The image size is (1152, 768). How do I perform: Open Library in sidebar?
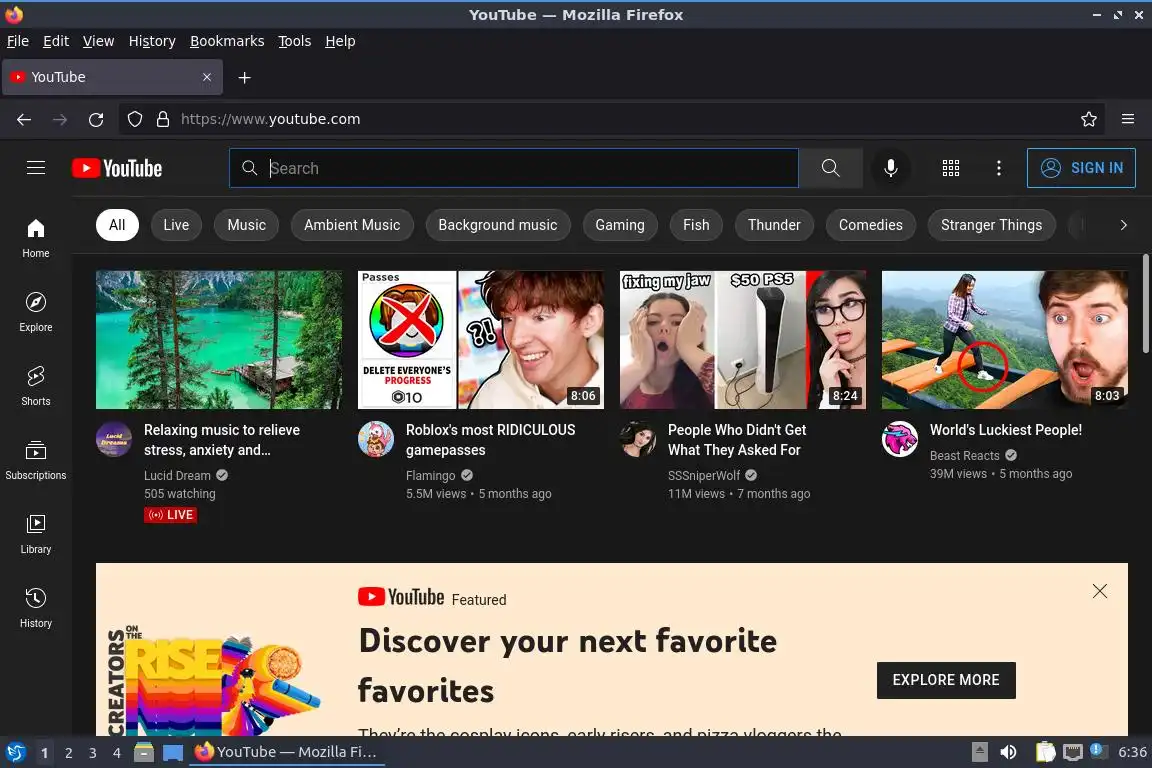[35, 534]
